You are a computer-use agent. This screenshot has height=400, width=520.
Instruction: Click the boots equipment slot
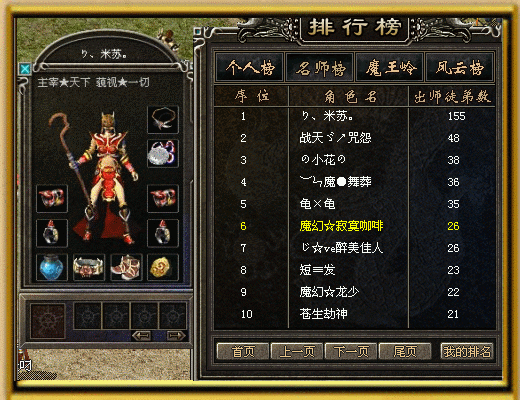coord(126,267)
